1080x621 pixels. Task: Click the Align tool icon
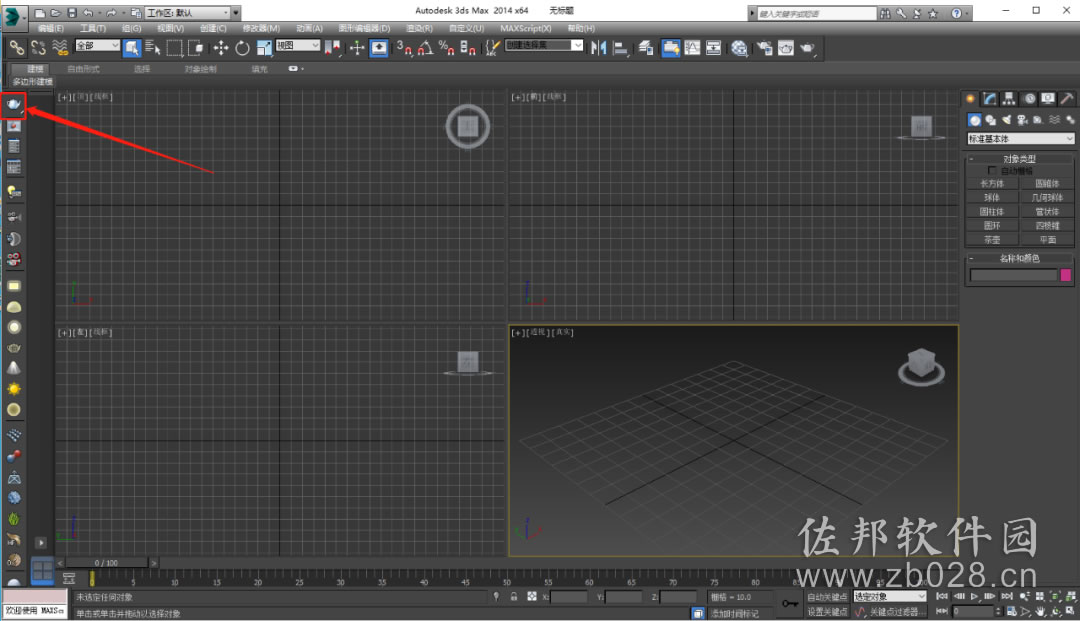[x=621, y=48]
